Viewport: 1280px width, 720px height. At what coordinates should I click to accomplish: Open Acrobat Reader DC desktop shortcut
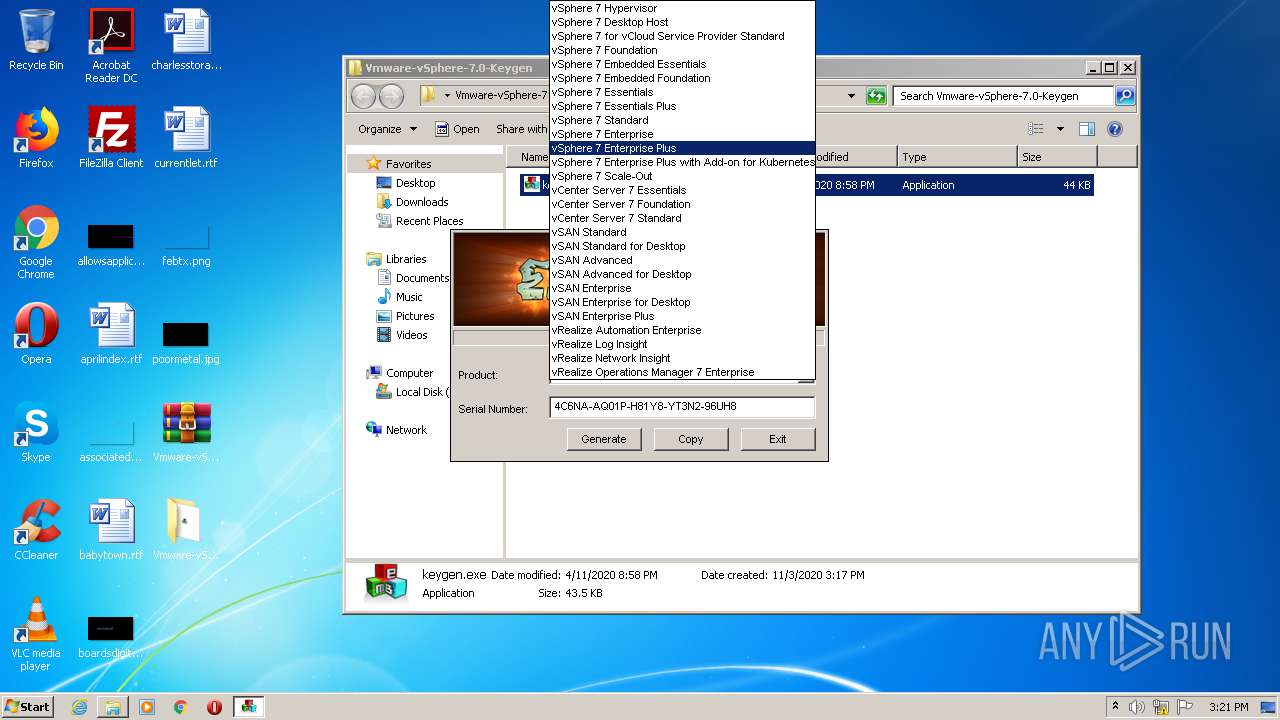[x=111, y=46]
